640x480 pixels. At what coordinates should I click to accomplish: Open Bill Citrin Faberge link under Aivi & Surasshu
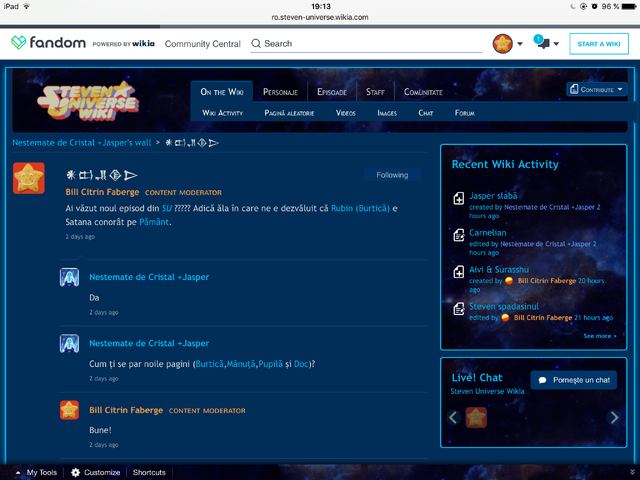[547, 281]
